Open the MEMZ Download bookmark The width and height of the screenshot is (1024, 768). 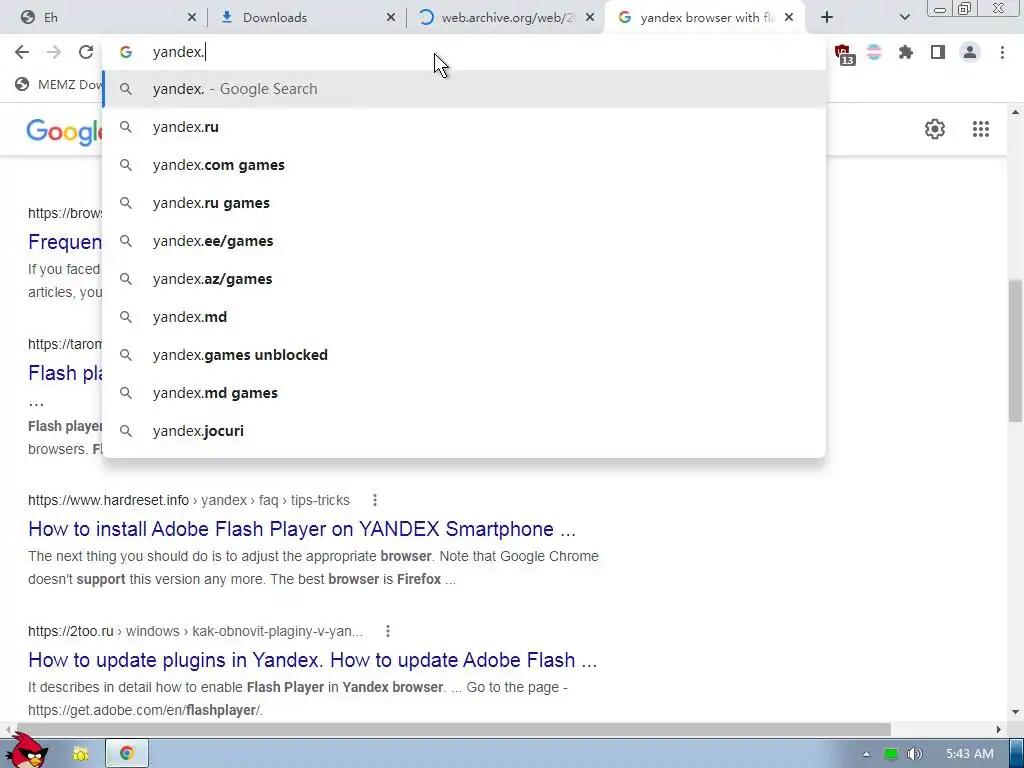pos(57,84)
